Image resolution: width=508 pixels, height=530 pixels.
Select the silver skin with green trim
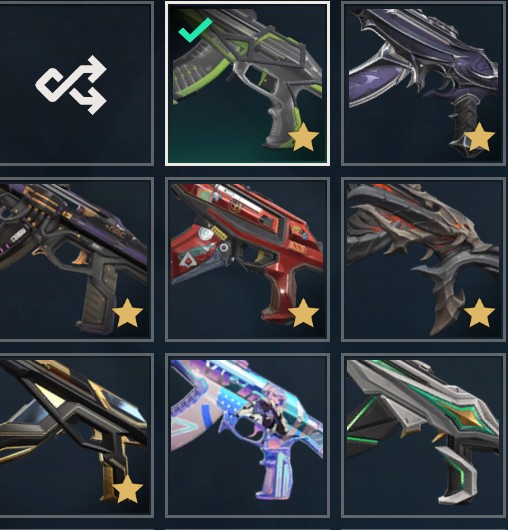pos(424,436)
